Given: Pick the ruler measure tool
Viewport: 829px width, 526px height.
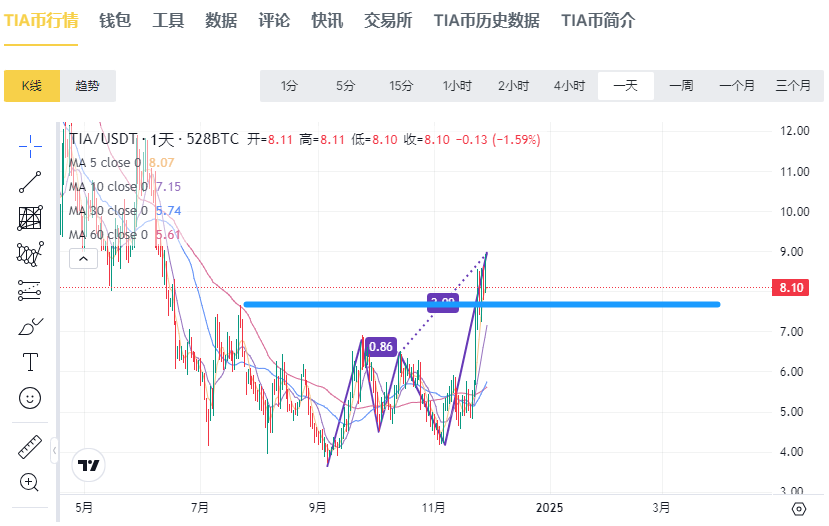Looking at the screenshot, I should [x=30, y=447].
